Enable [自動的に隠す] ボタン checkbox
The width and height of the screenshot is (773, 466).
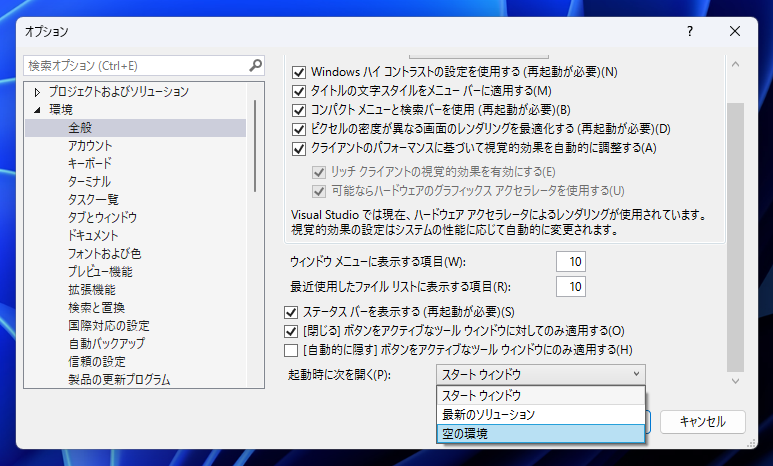[291, 350]
